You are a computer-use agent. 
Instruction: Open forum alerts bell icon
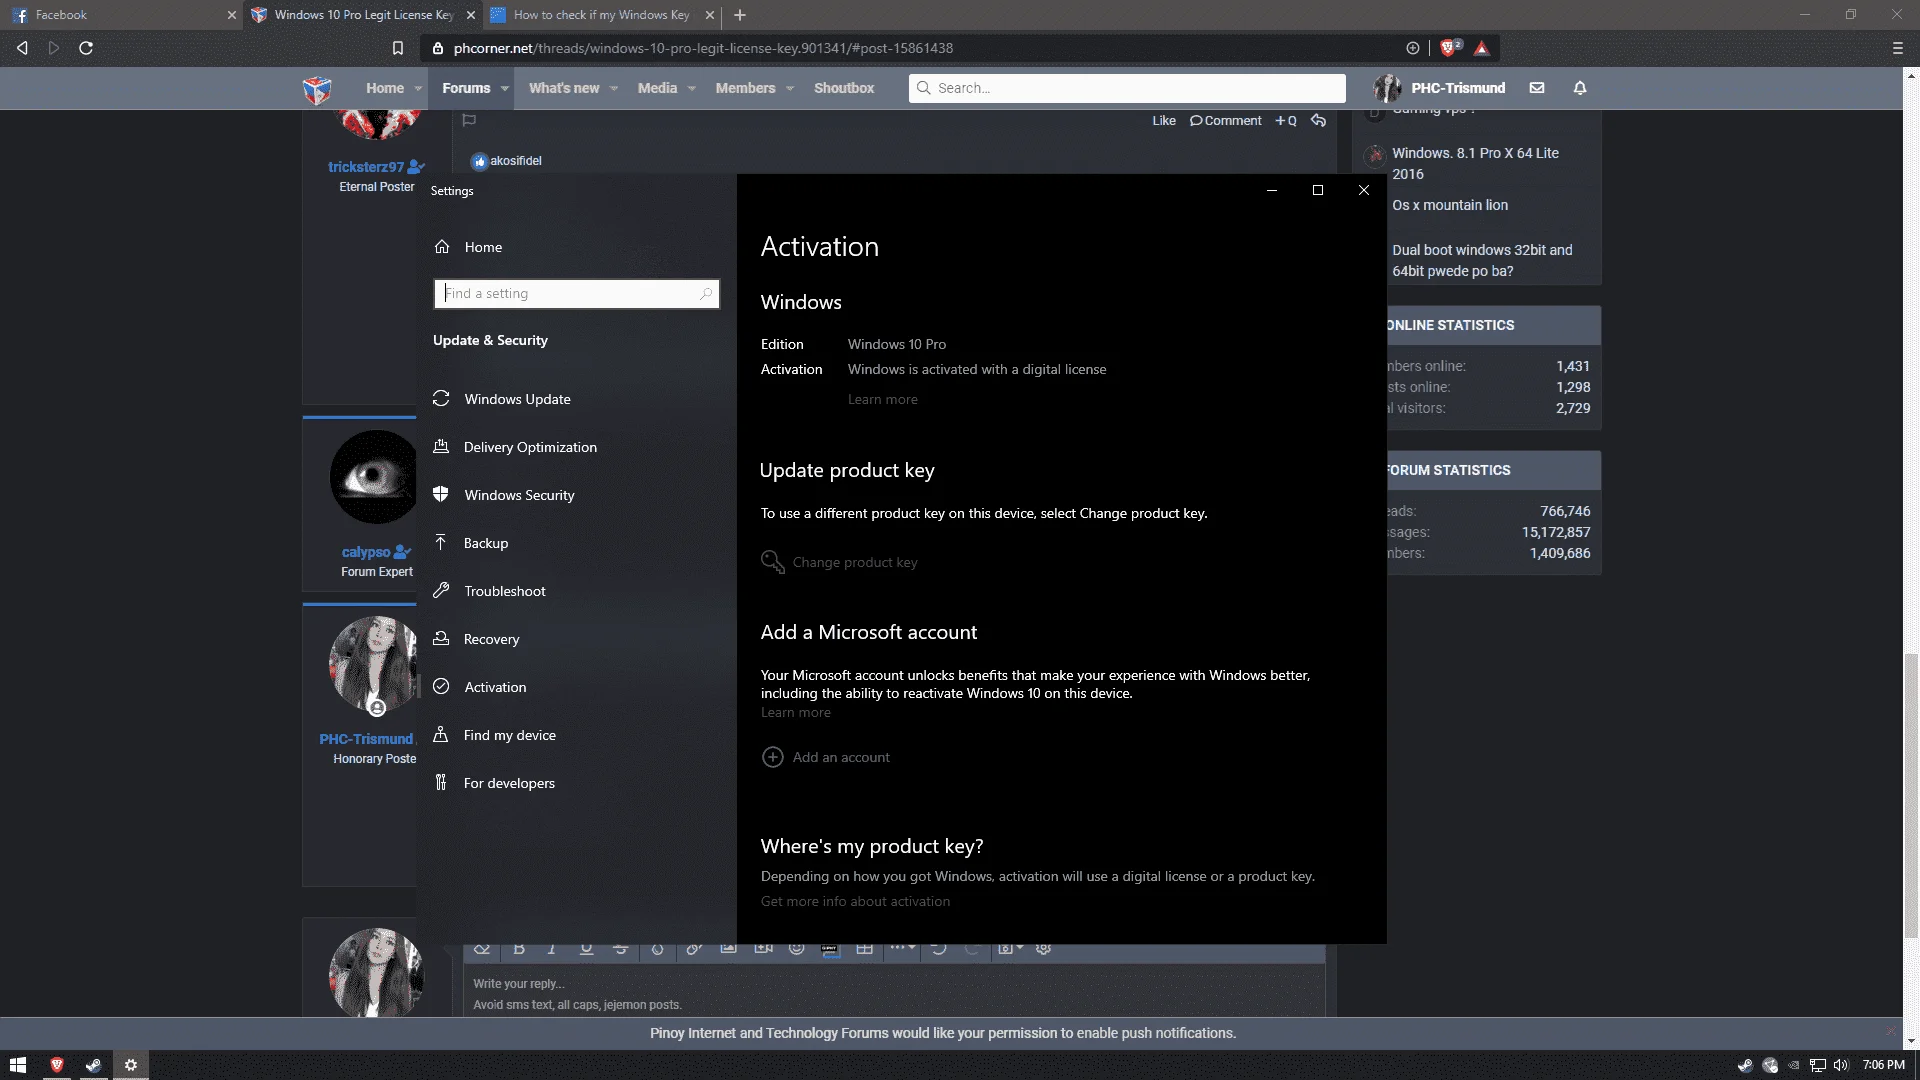[1580, 88]
